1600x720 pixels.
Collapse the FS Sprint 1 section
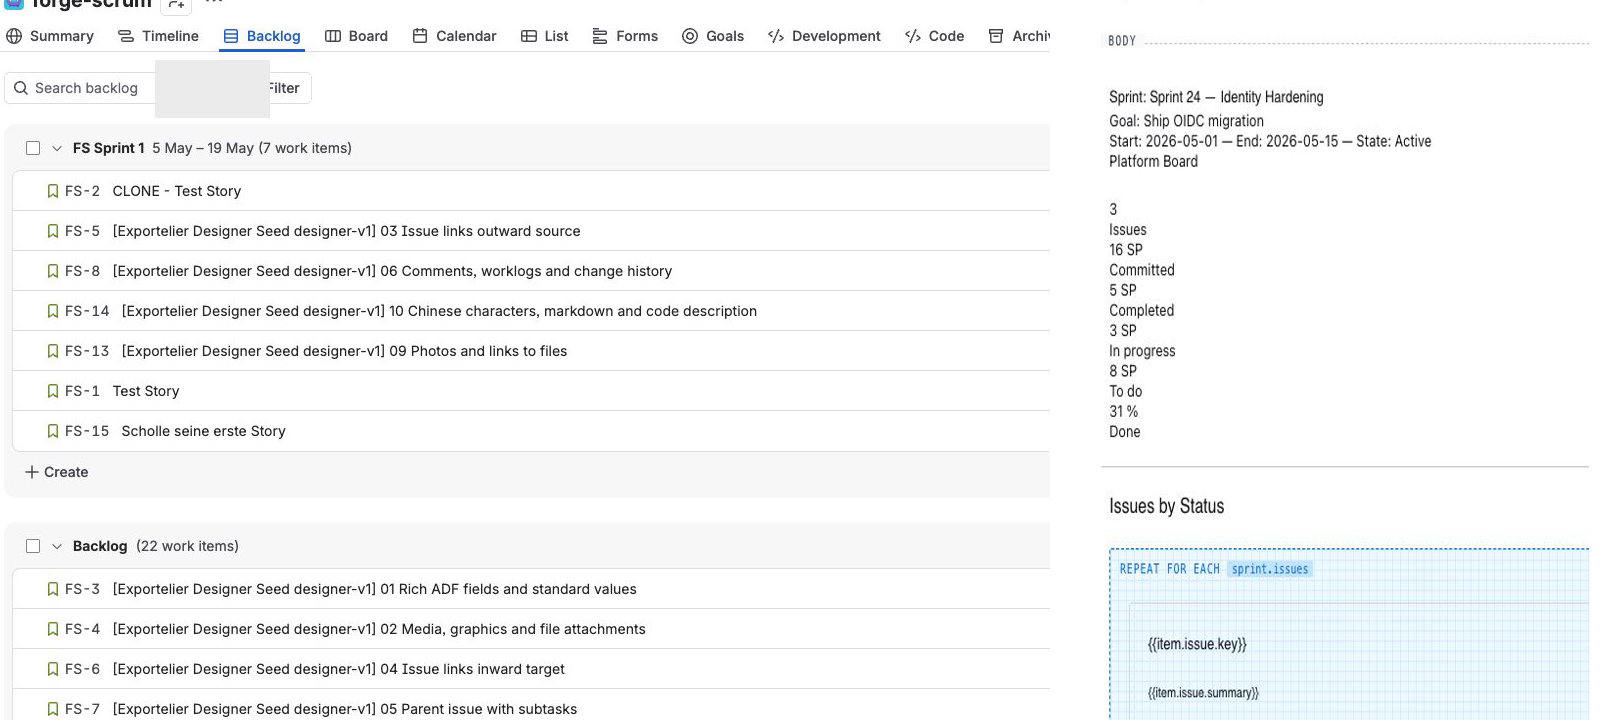point(57,148)
